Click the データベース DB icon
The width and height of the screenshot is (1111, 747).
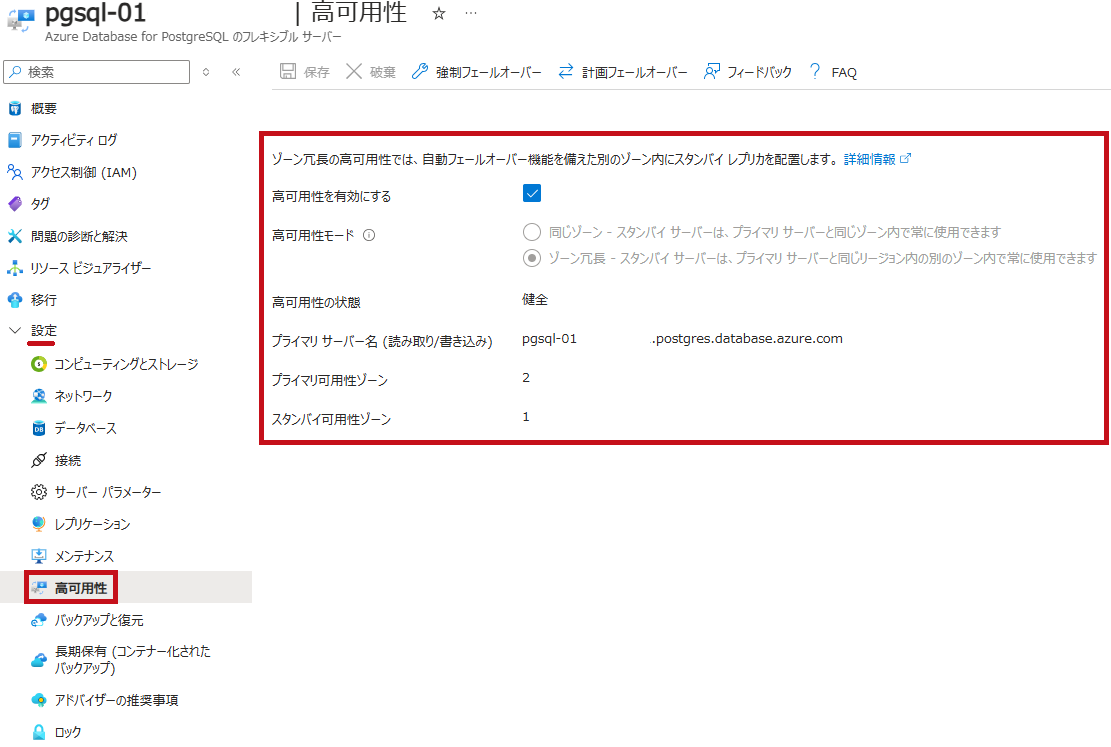click(39, 428)
